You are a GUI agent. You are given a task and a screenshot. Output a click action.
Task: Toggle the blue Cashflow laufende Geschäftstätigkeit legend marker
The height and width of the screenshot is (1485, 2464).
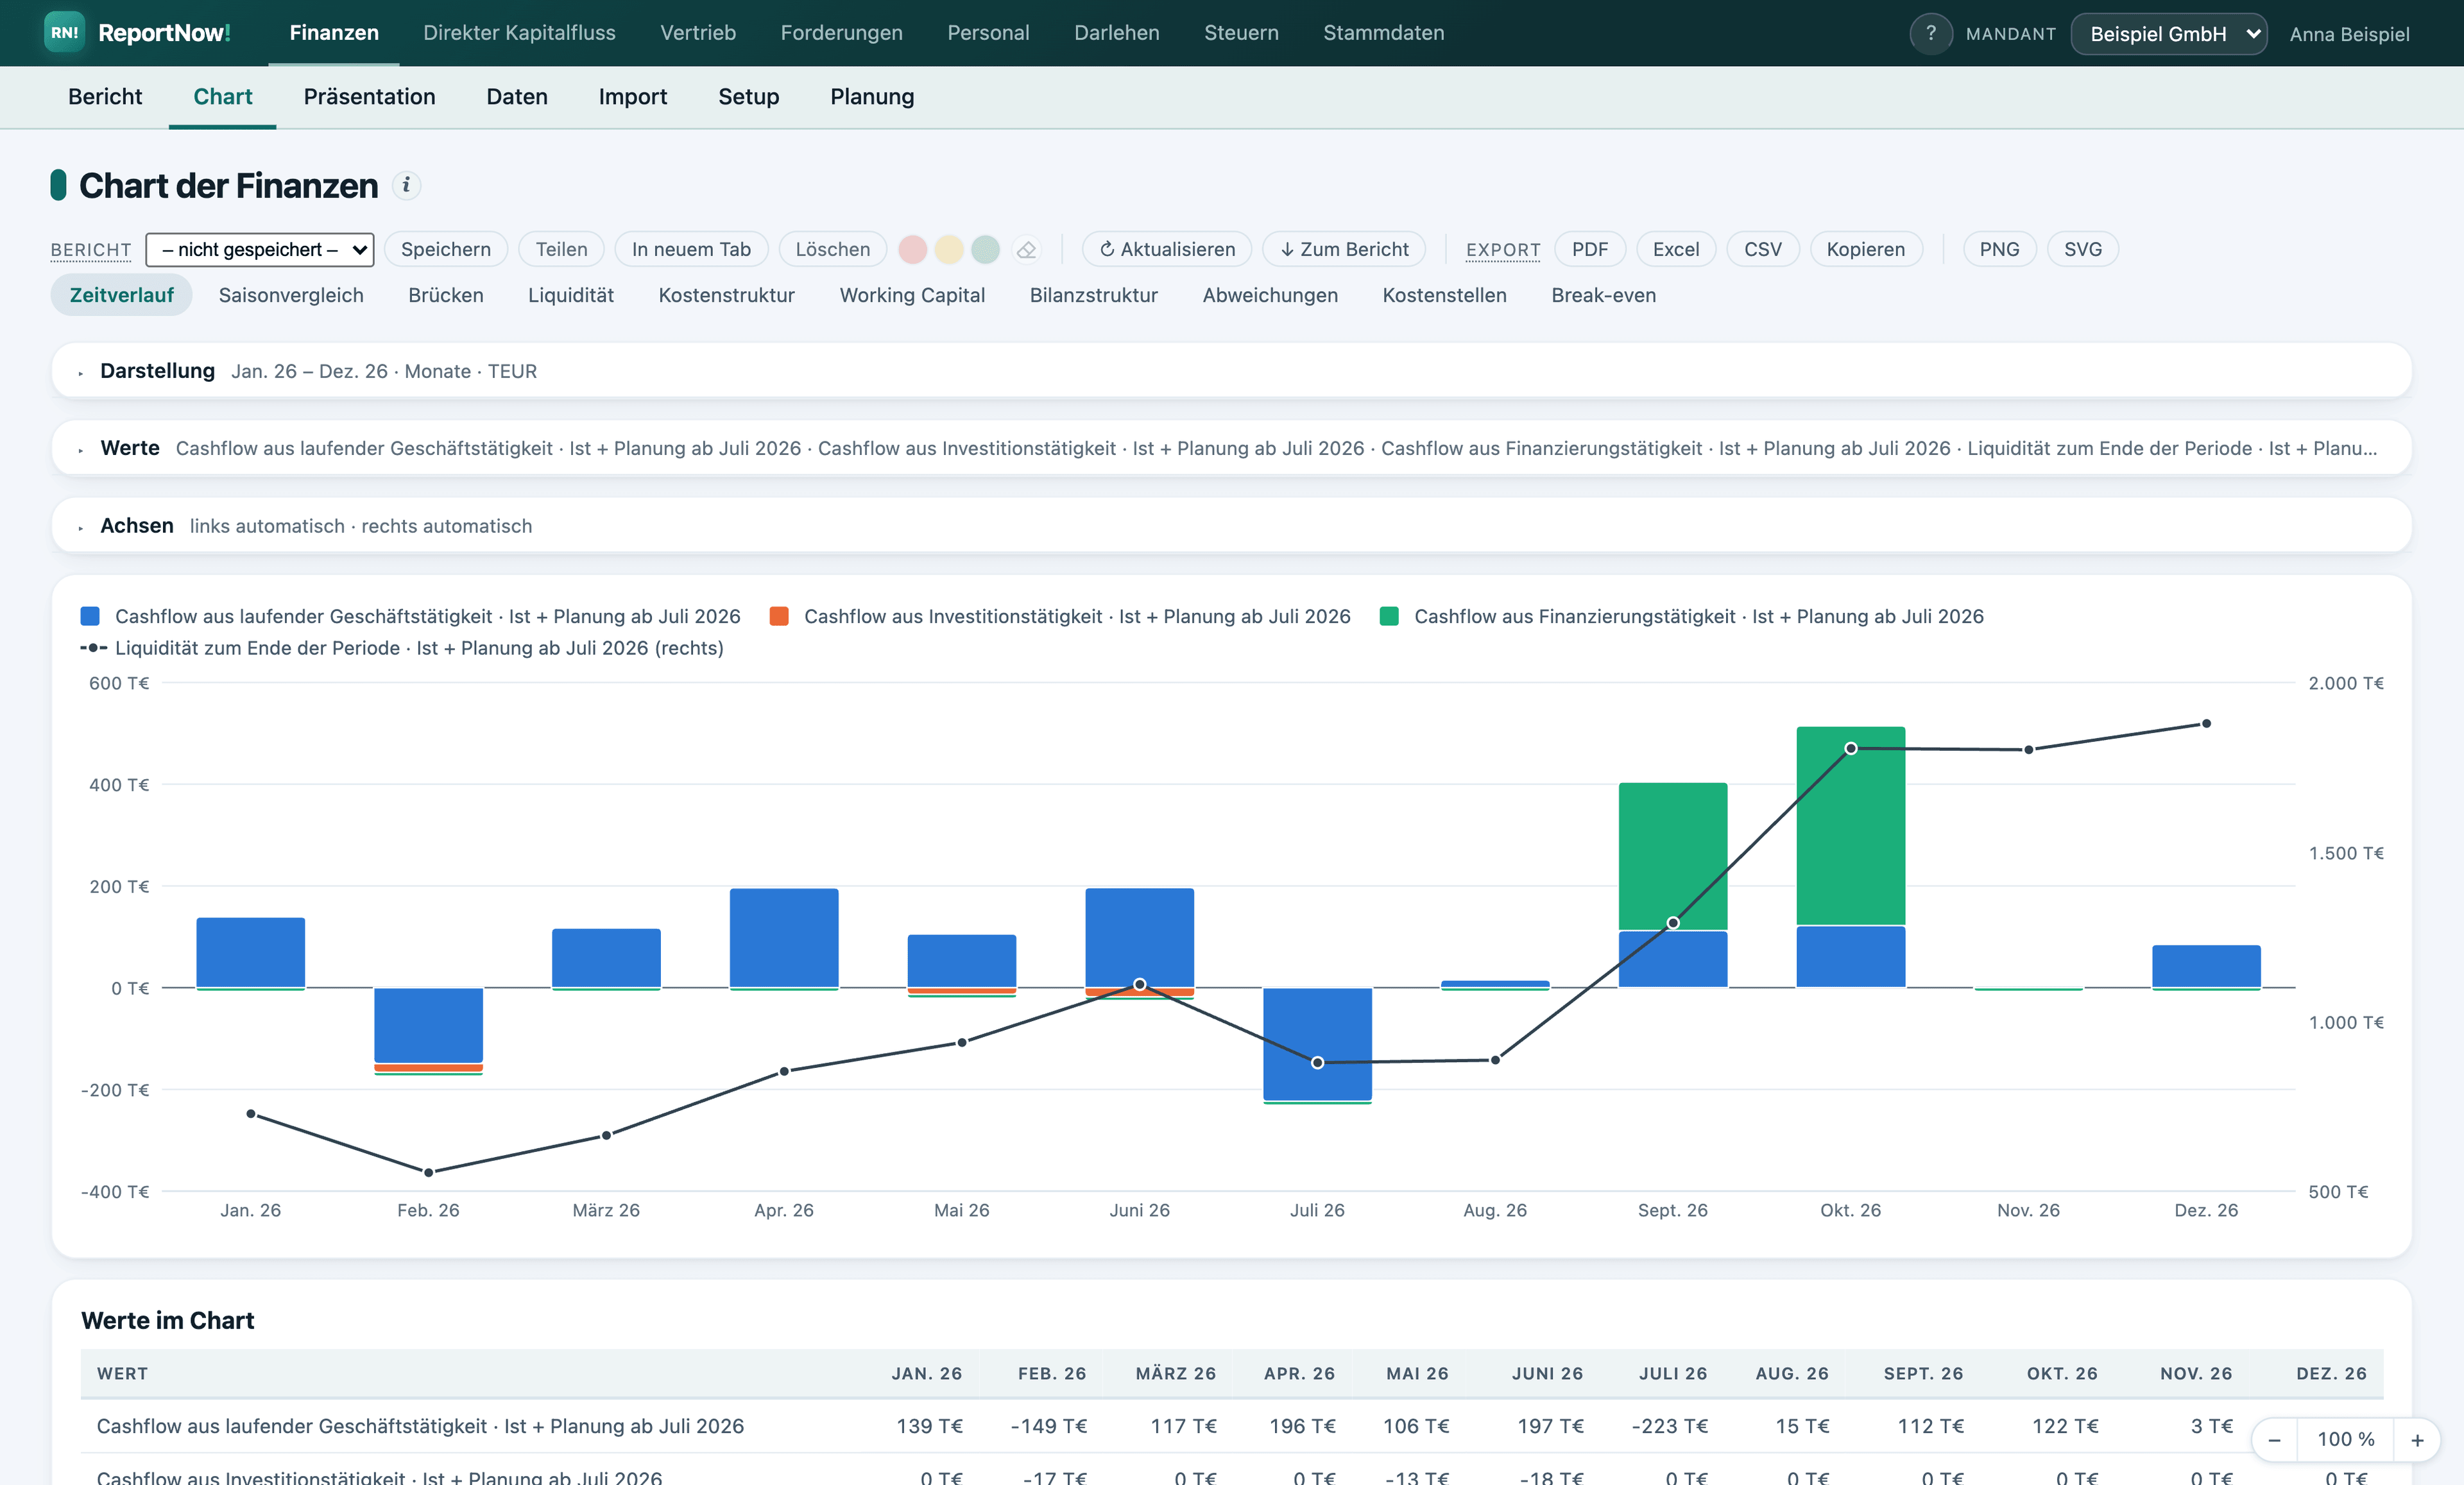pos(90,616)
